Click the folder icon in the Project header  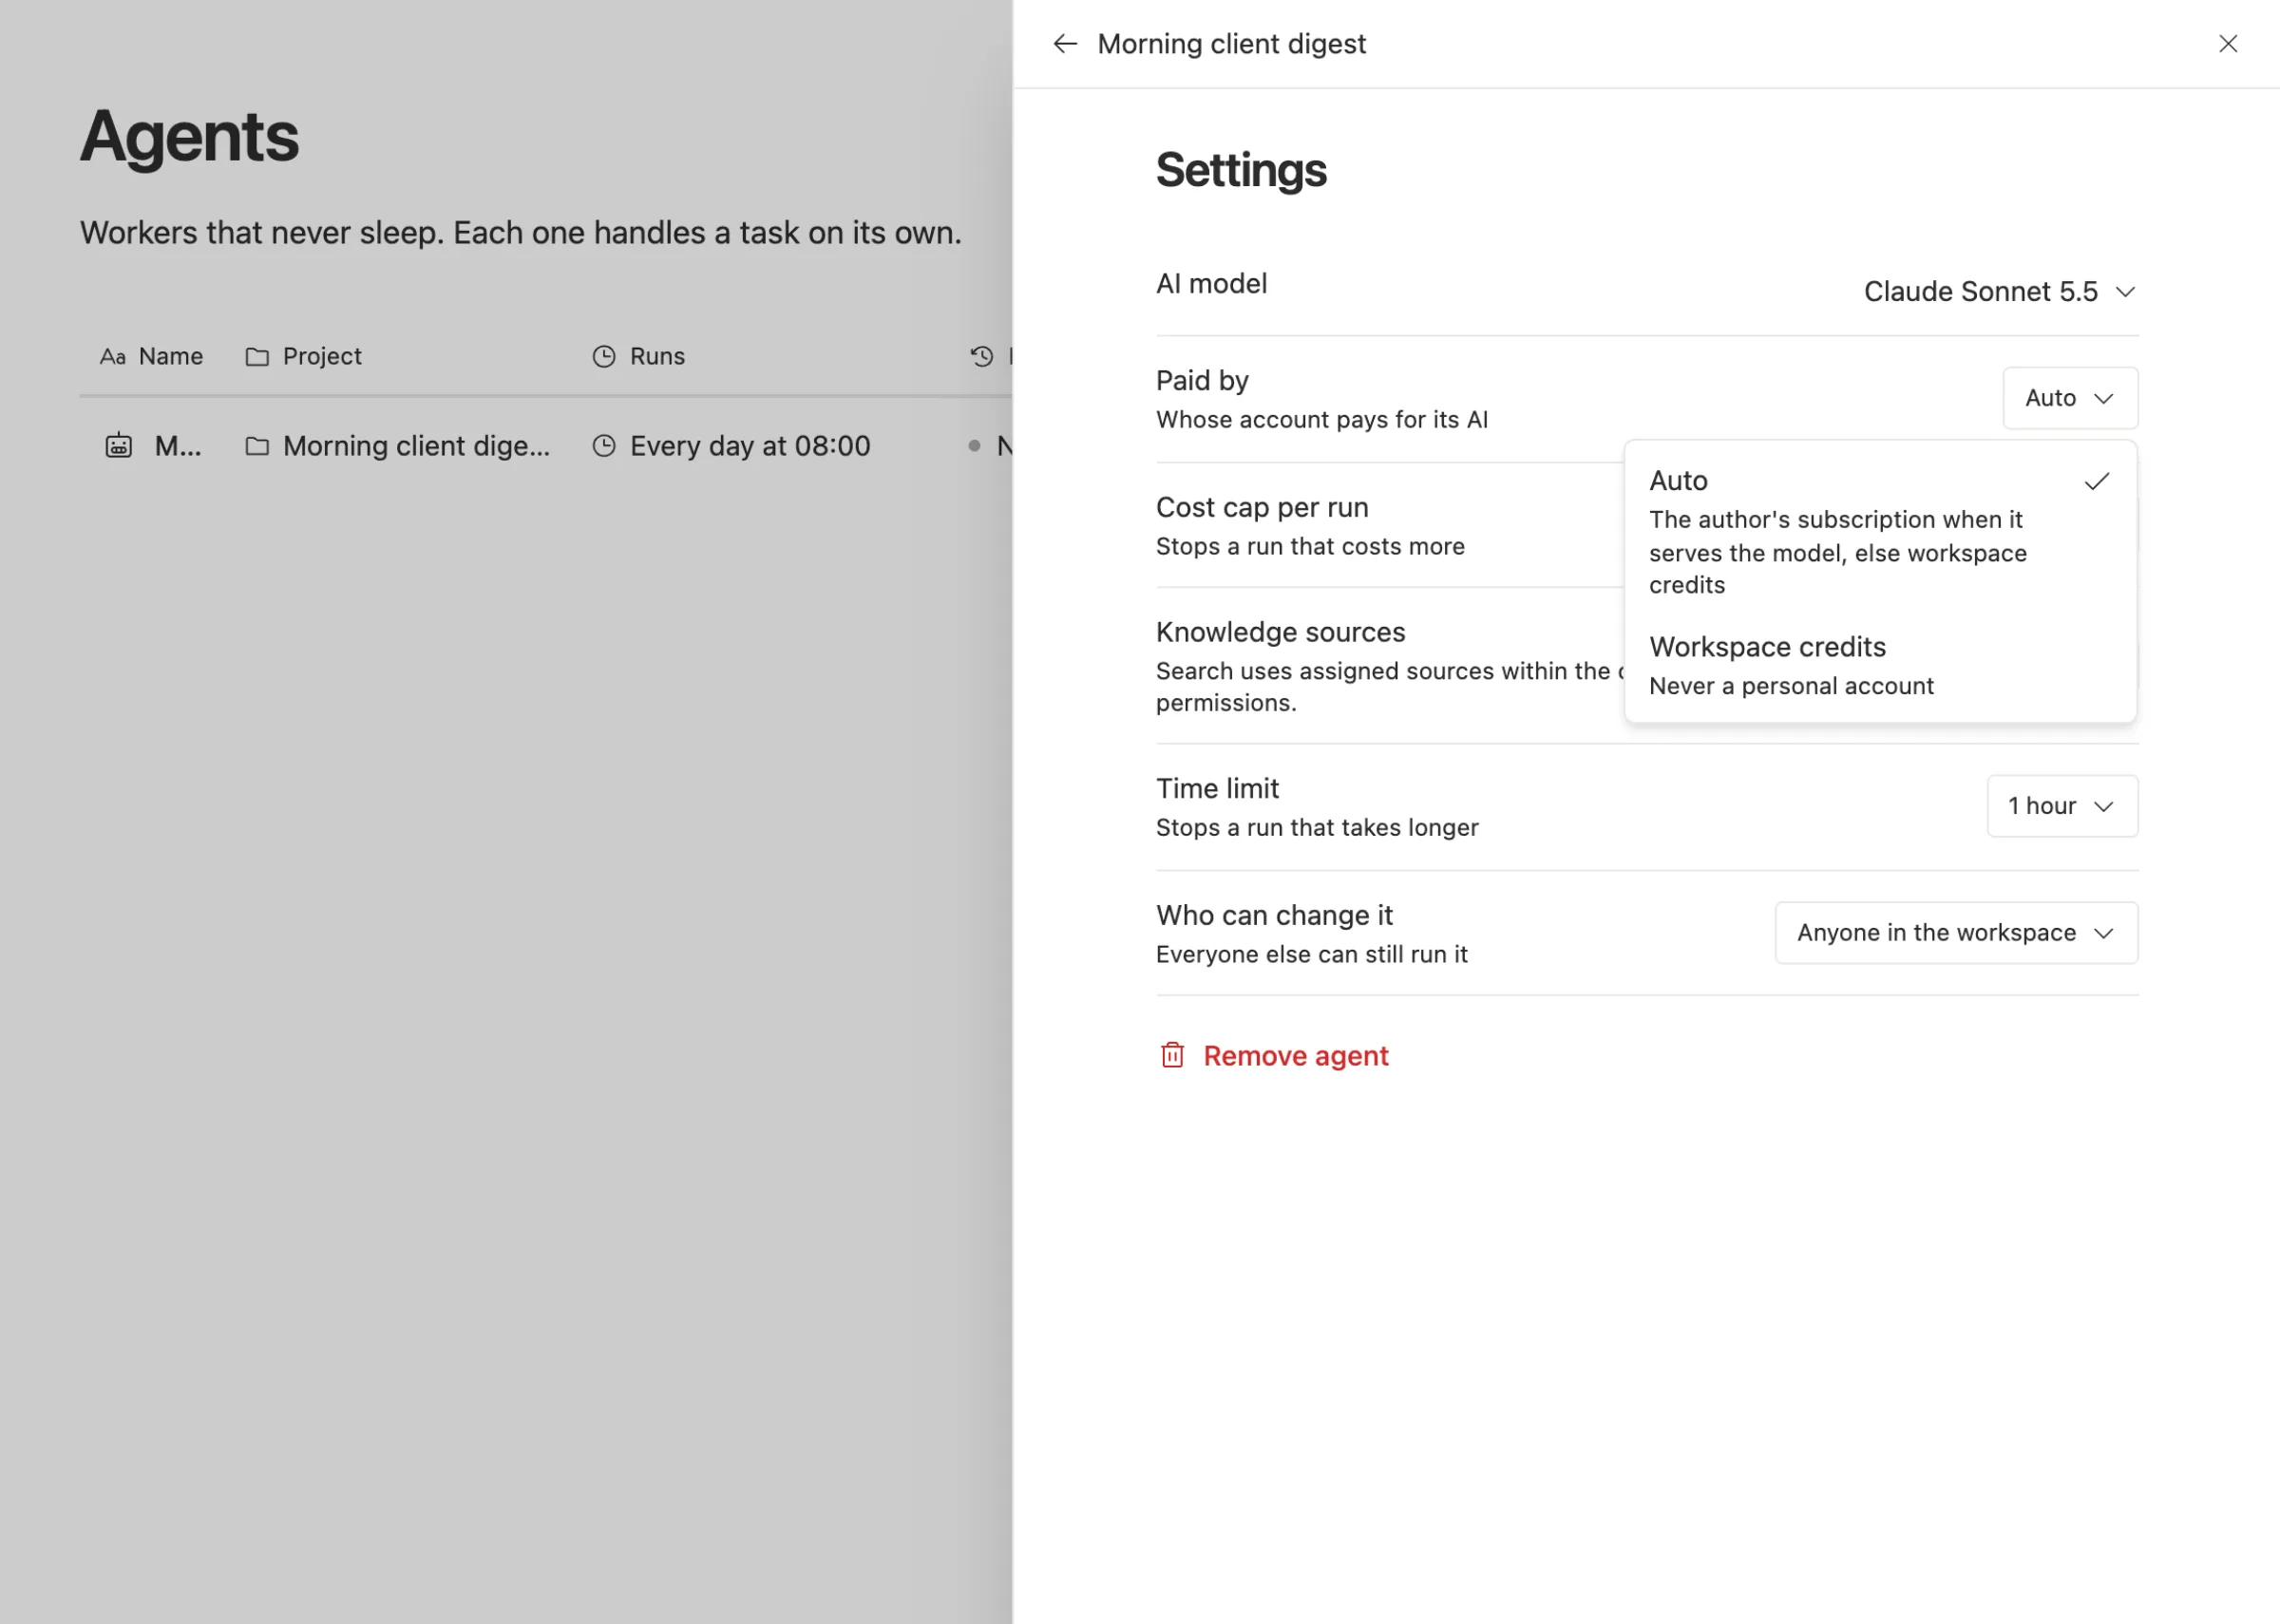pyautogui.click(x=257, y=357)
